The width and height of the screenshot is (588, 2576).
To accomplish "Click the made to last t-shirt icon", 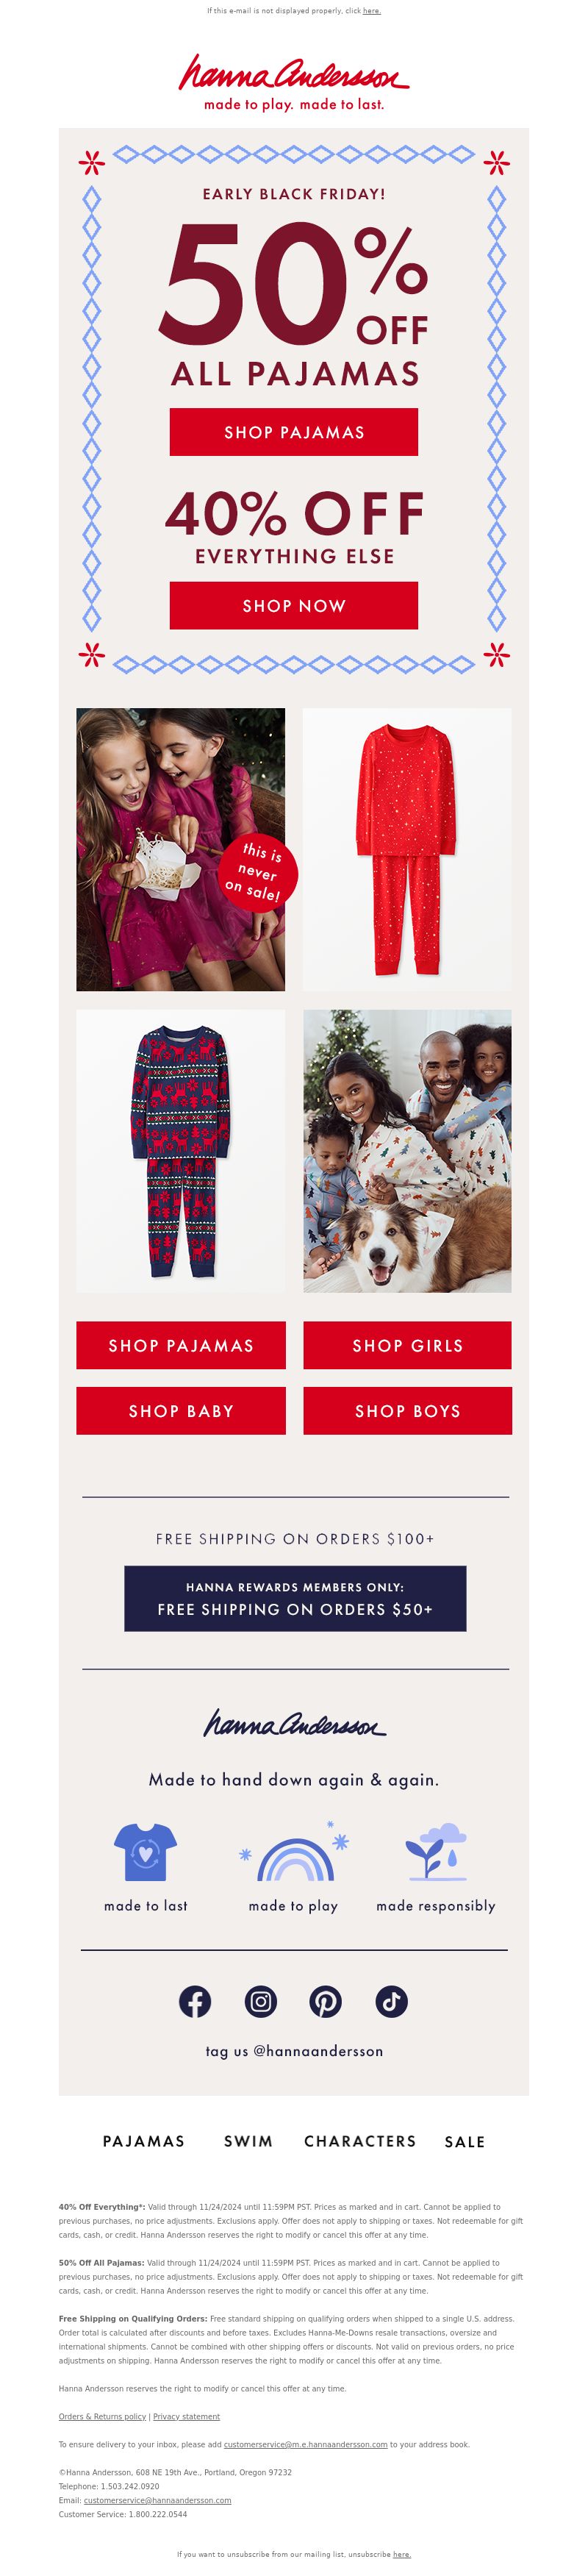I will pos(146,1852).
